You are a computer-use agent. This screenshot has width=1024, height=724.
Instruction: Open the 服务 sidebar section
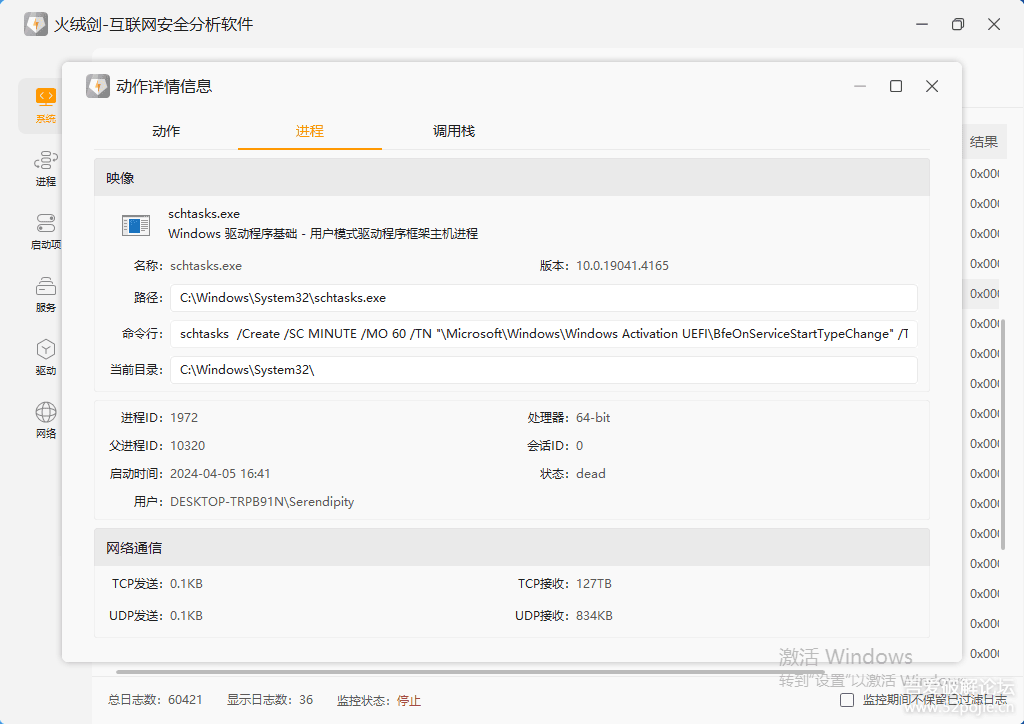point(46,294)
